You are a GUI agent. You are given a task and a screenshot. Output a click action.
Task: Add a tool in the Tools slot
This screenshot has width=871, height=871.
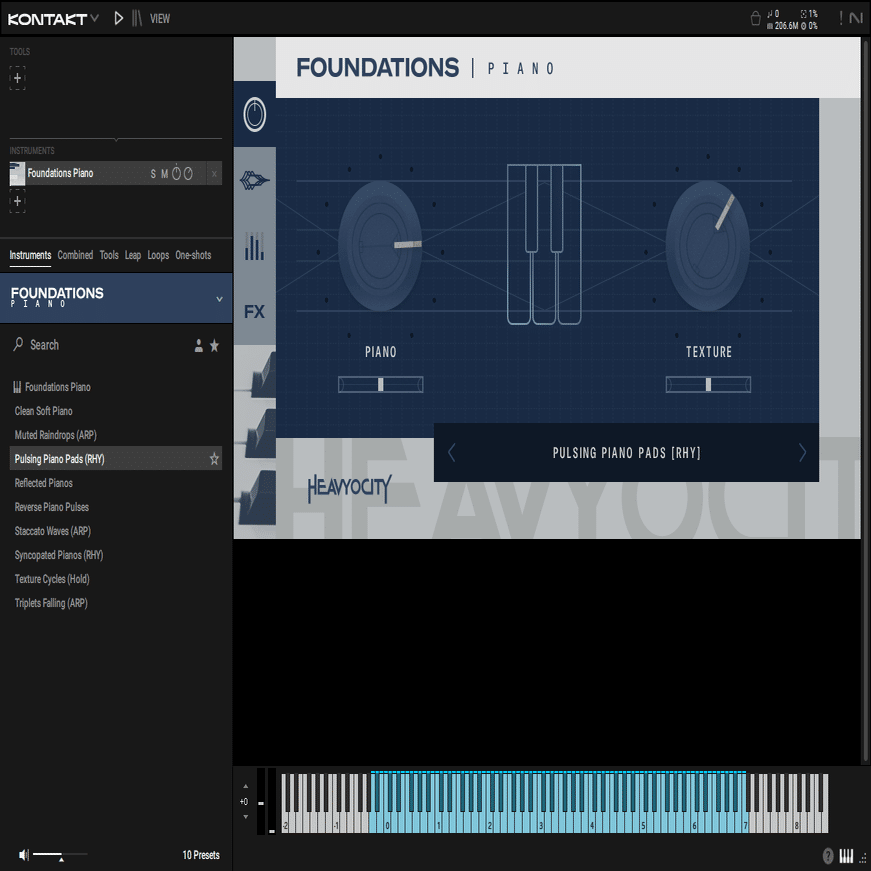click(x=17, y=78)
